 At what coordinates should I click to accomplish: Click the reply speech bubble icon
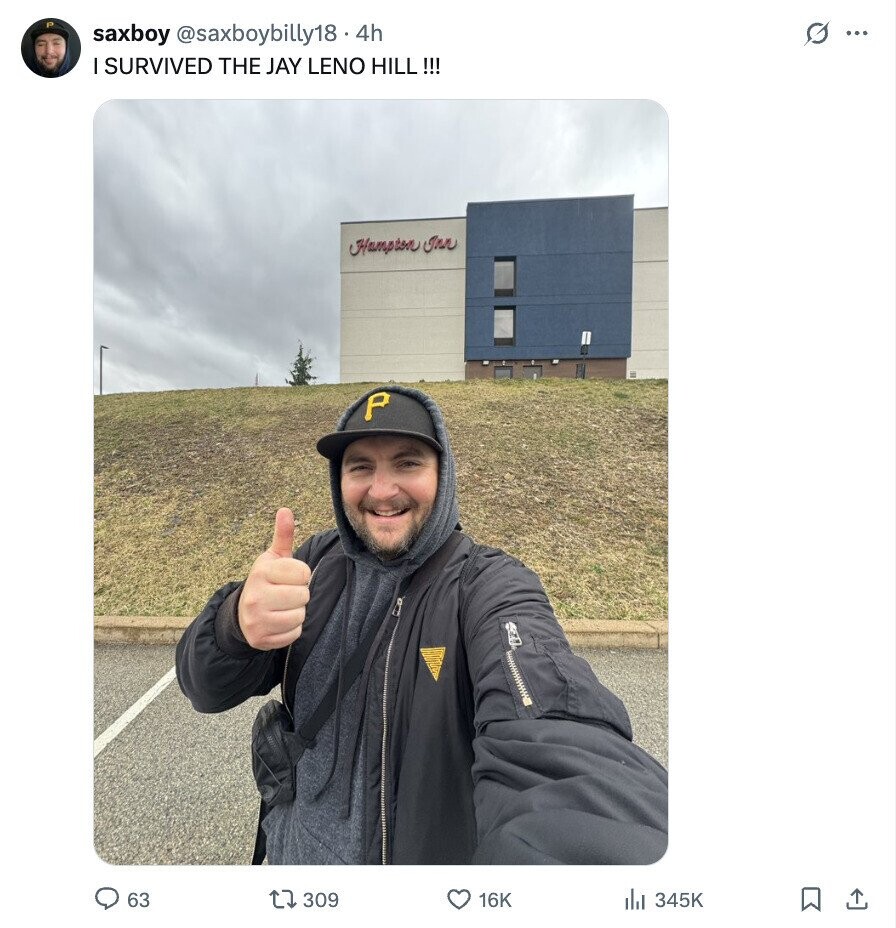tap(107, 899)
